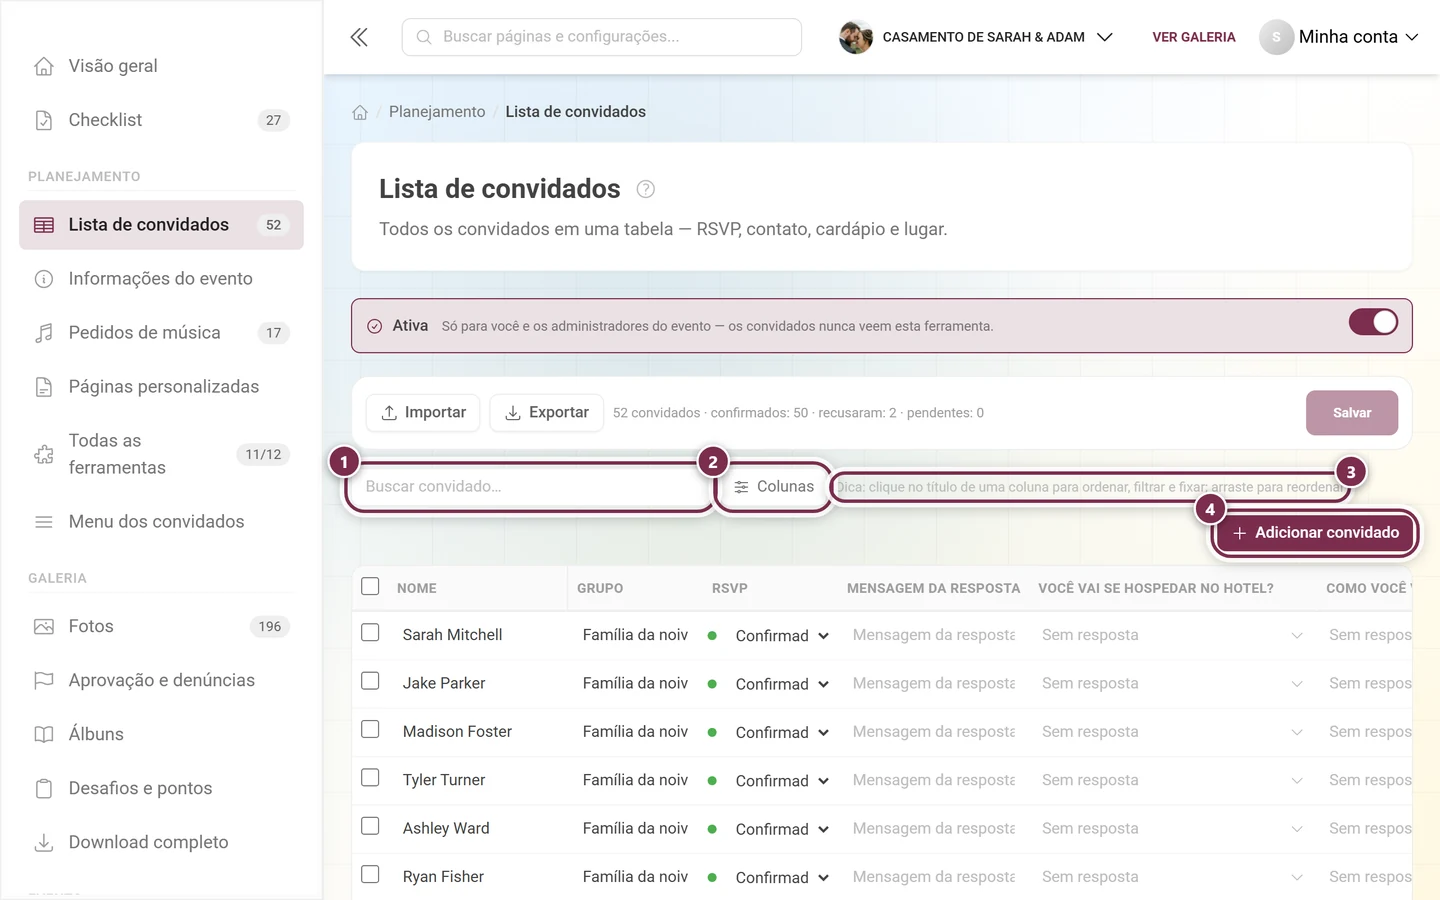Click the Pedidos de música note icon
The width and height of the screenshot is (1440, 900).
[x=44, y=333]
